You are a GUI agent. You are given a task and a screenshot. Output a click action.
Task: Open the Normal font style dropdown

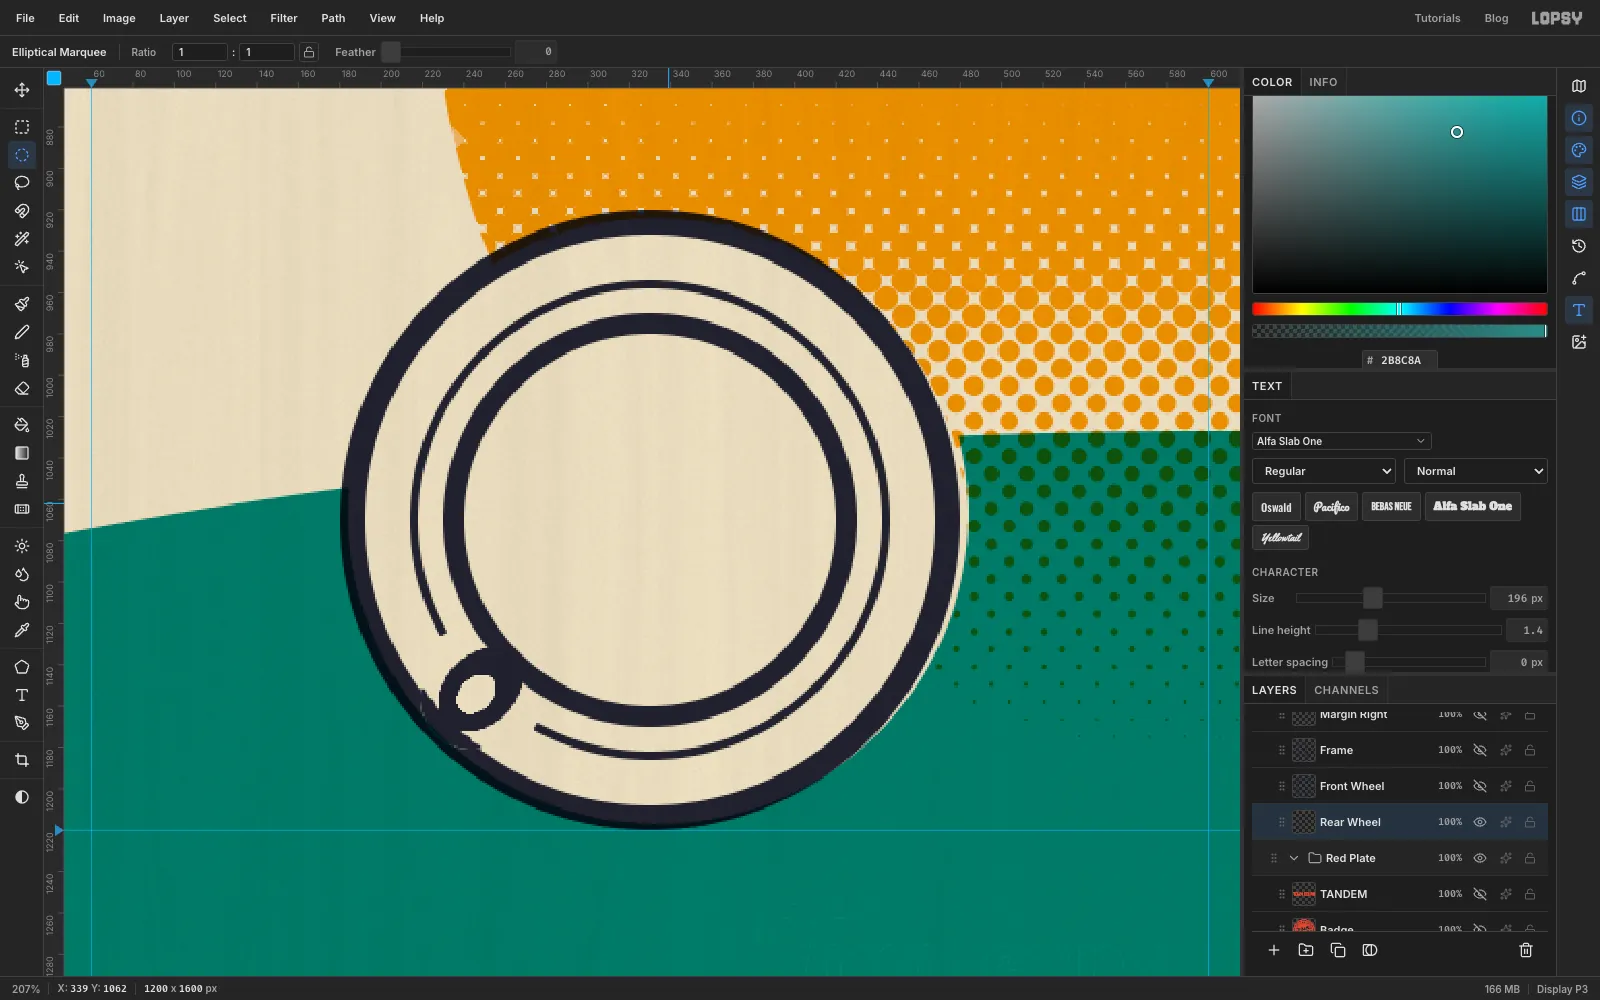1476,471
